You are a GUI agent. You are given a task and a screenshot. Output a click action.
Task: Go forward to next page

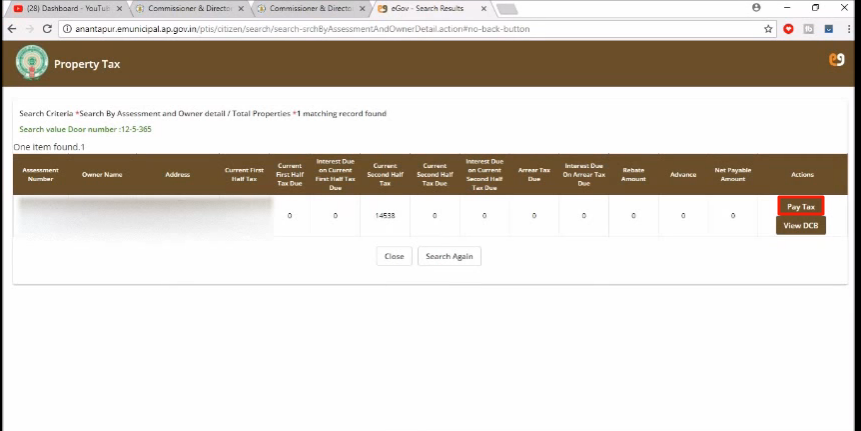(x=30, y=29)
